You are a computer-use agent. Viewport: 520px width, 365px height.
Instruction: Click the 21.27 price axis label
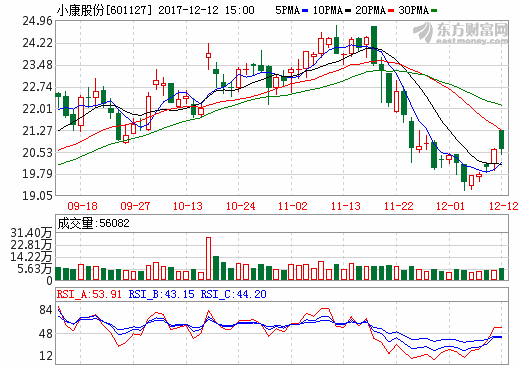click(37, 131)
